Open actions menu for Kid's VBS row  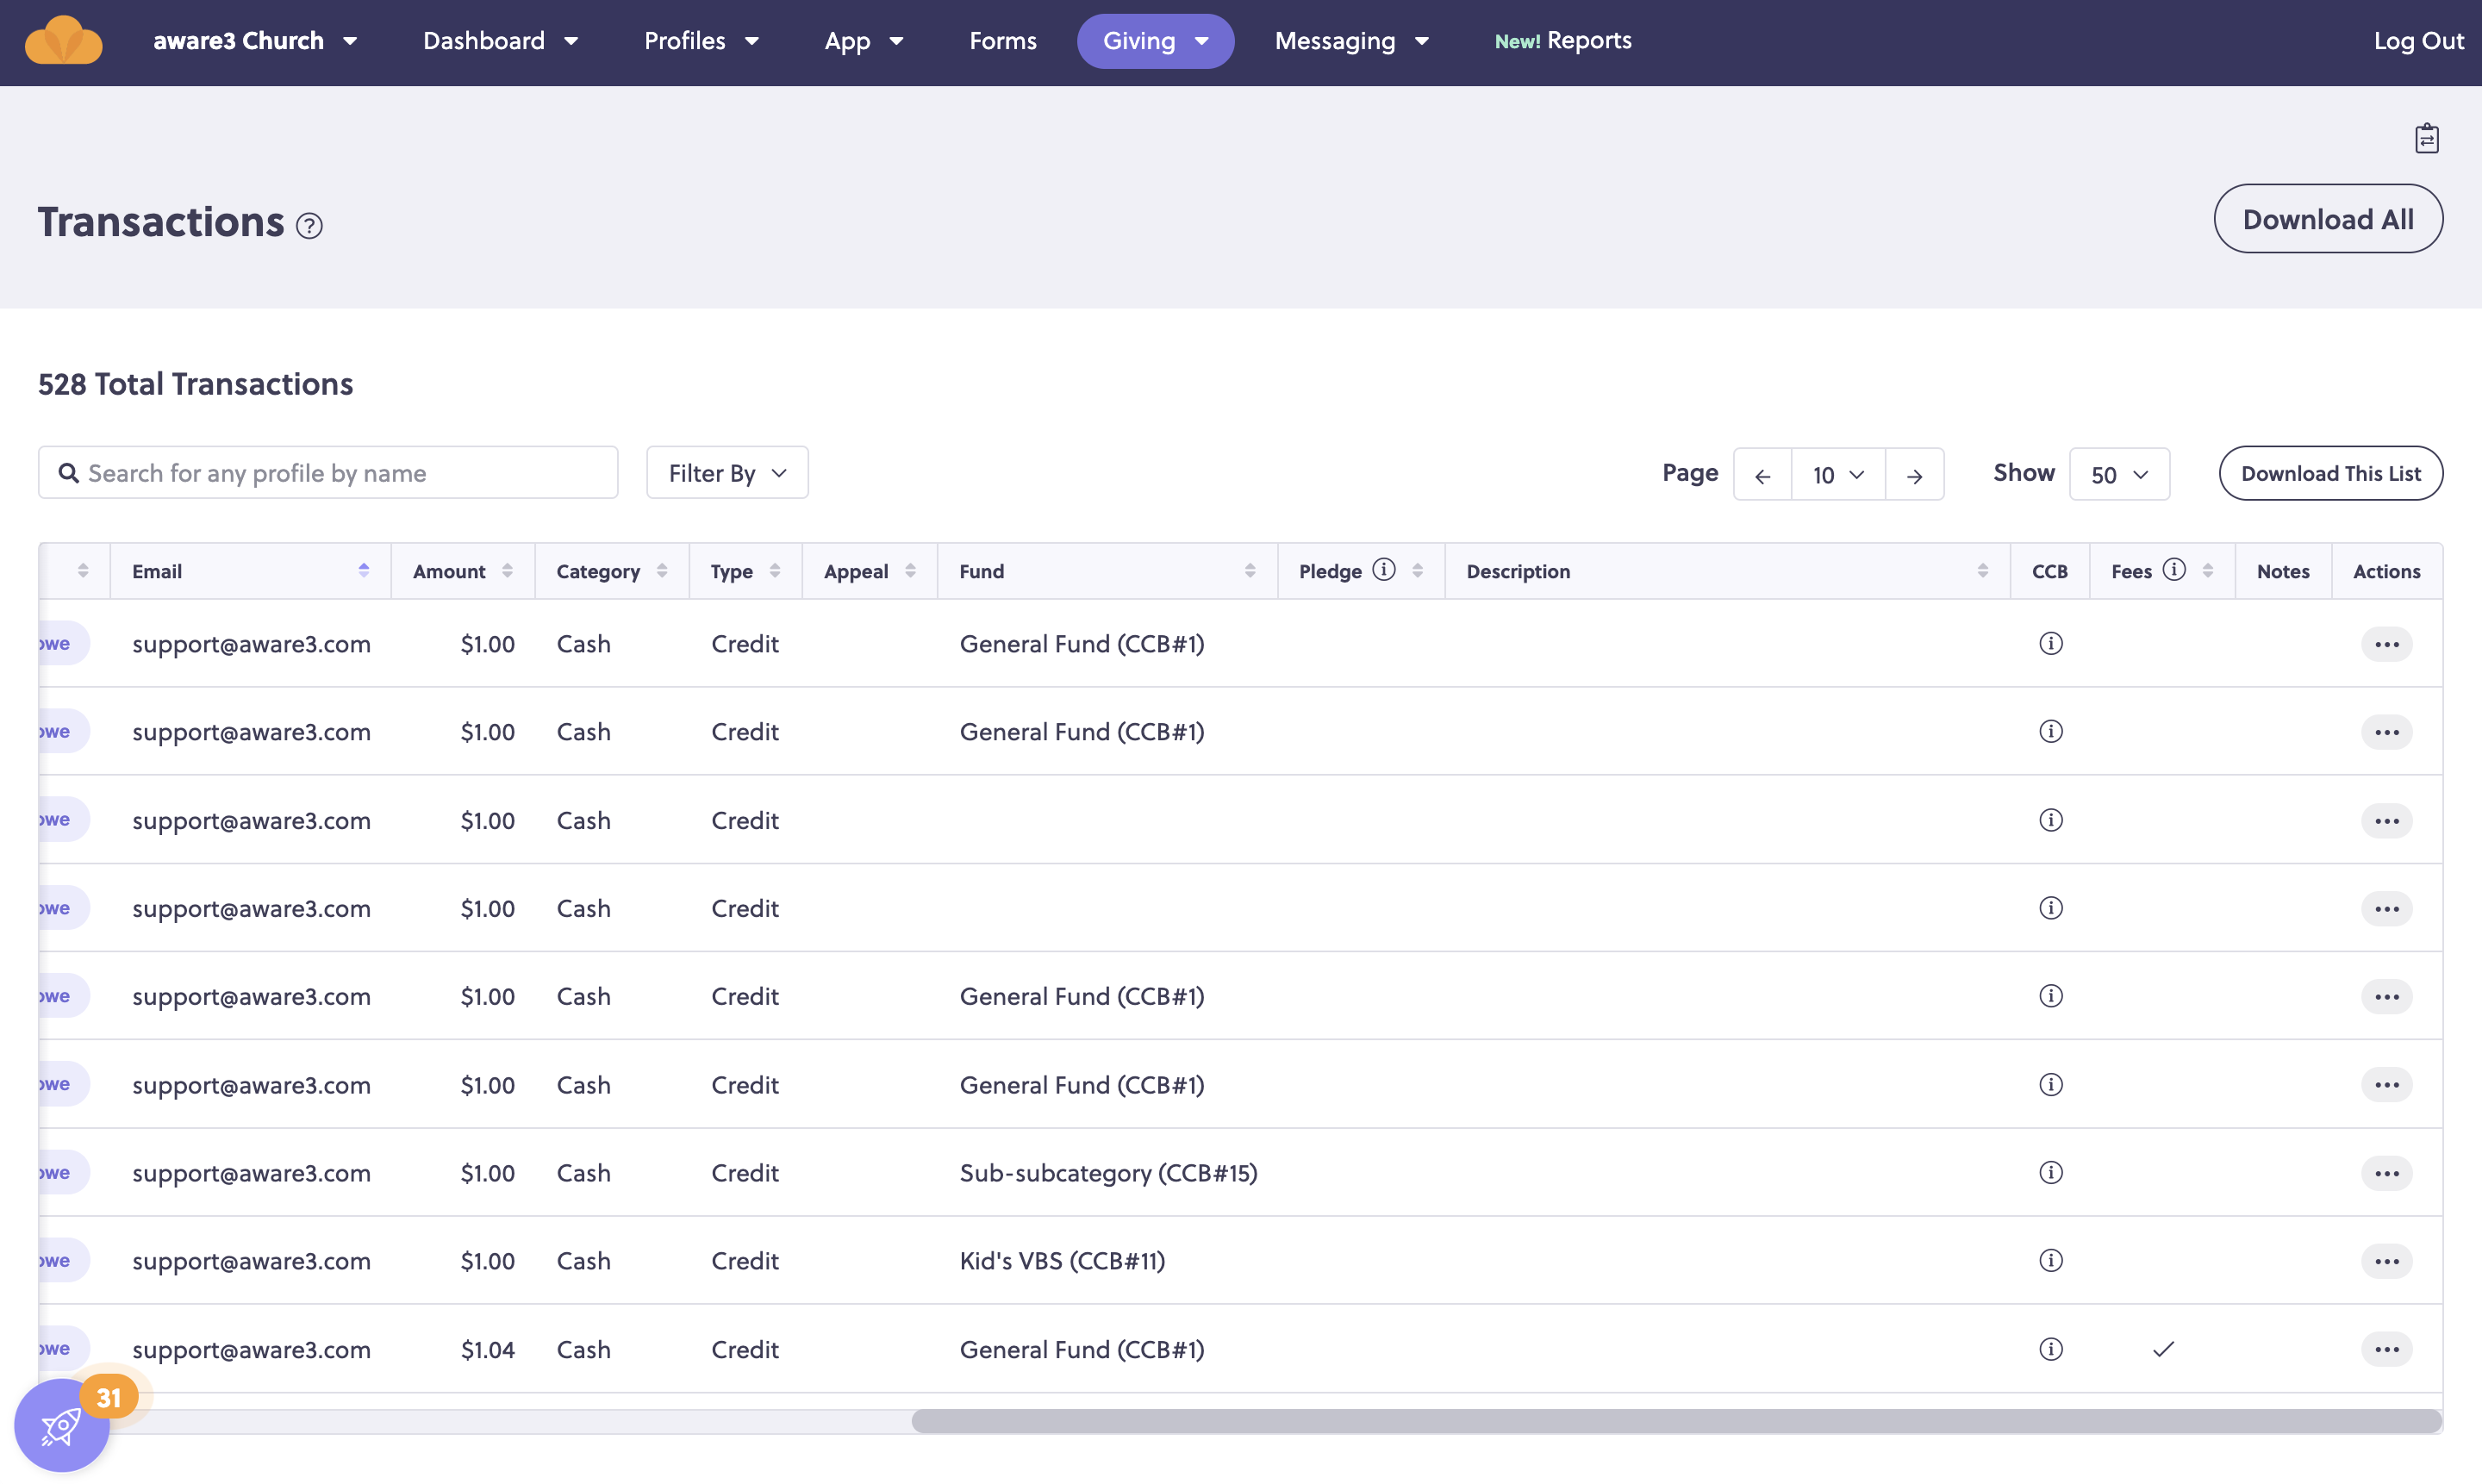(x=2387, y=1261)
